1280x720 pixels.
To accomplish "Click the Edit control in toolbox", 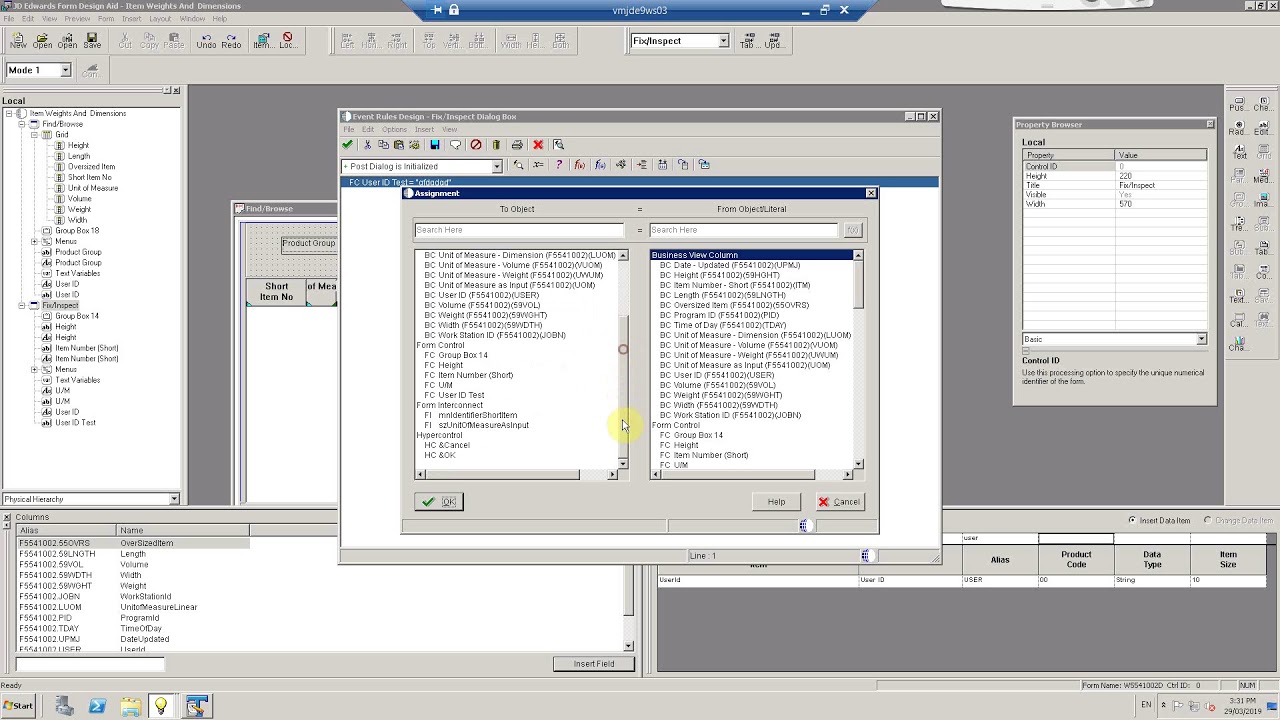I will (1264, 129).
